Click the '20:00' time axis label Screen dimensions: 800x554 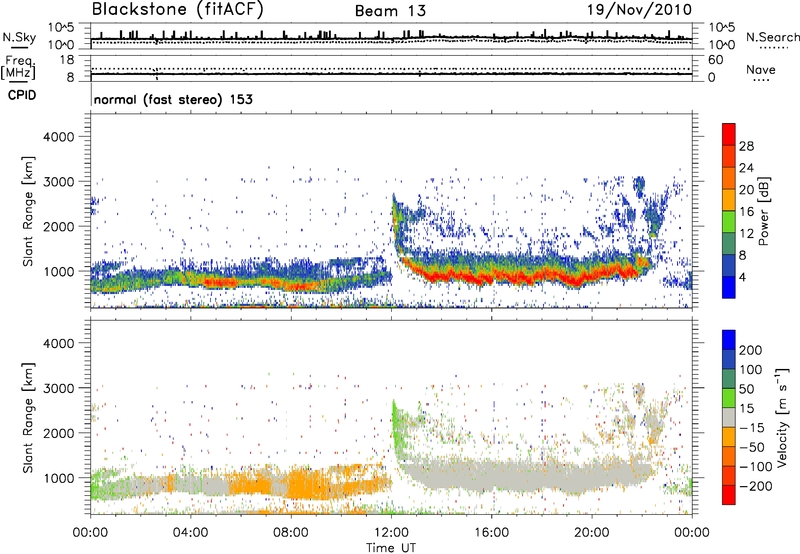pos(591,533)
